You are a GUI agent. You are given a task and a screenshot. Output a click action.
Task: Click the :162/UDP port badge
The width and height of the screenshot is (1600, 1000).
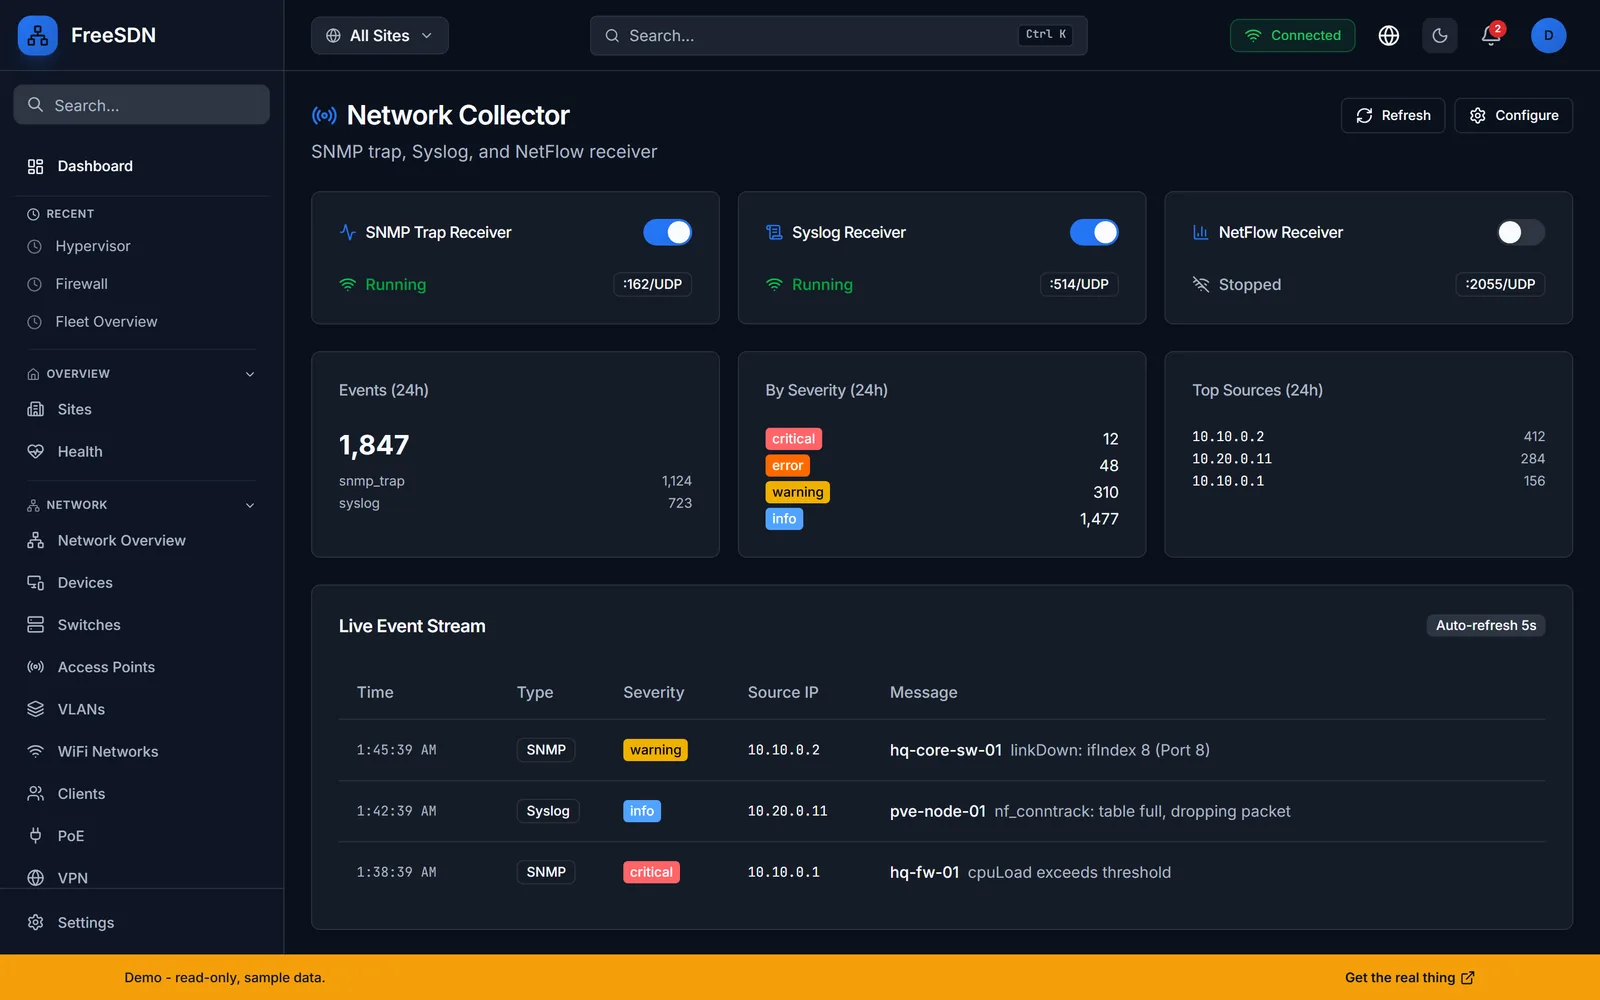pyautogui.click(x=652, y=284)
